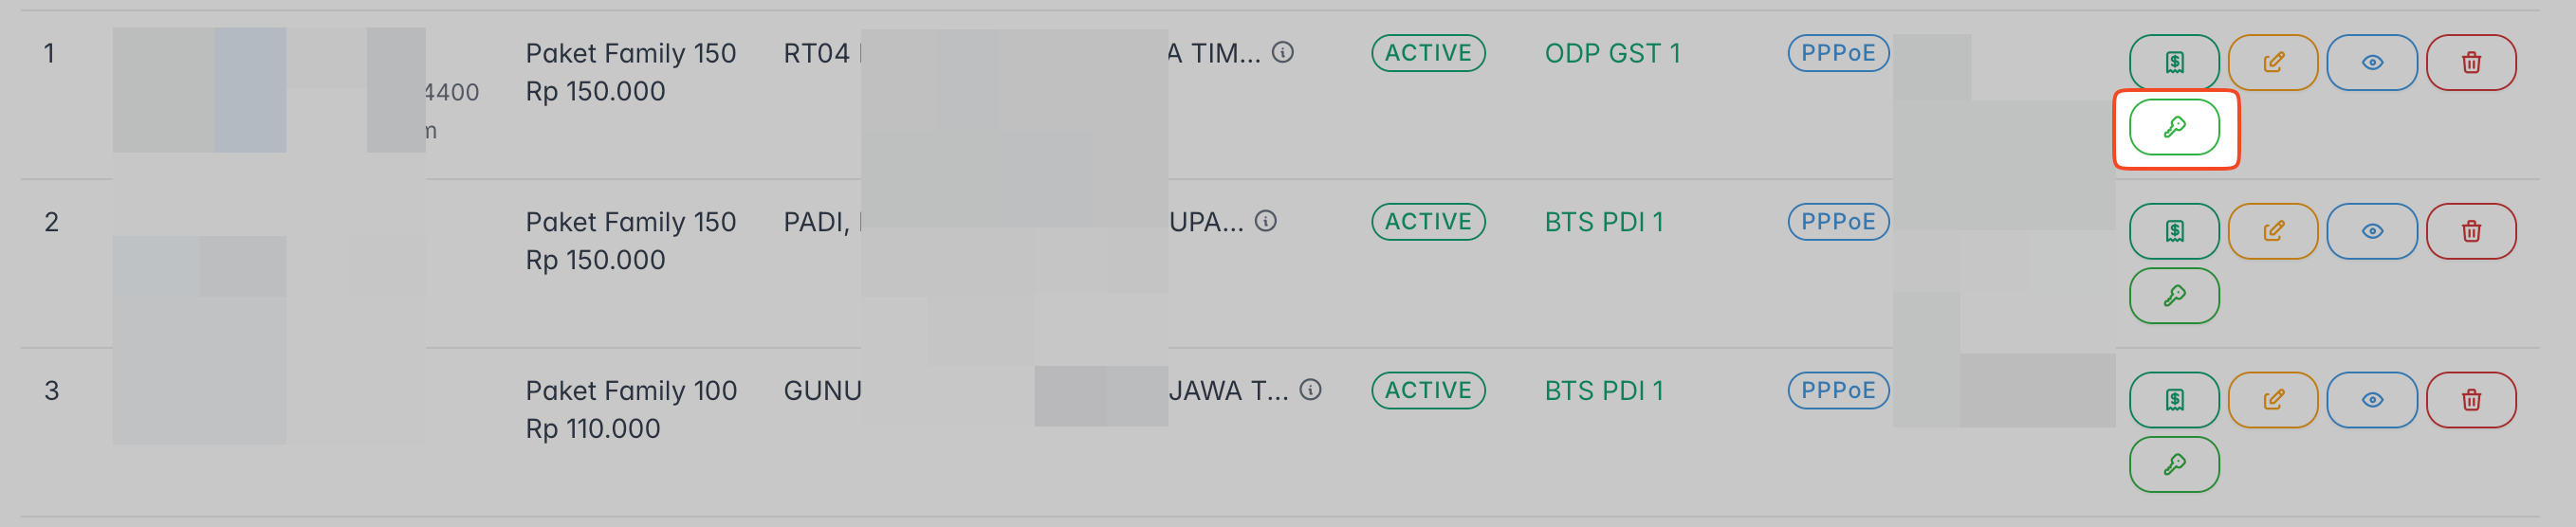
Task: Edit the row 3 customer entry
Action: (2272, 400)
